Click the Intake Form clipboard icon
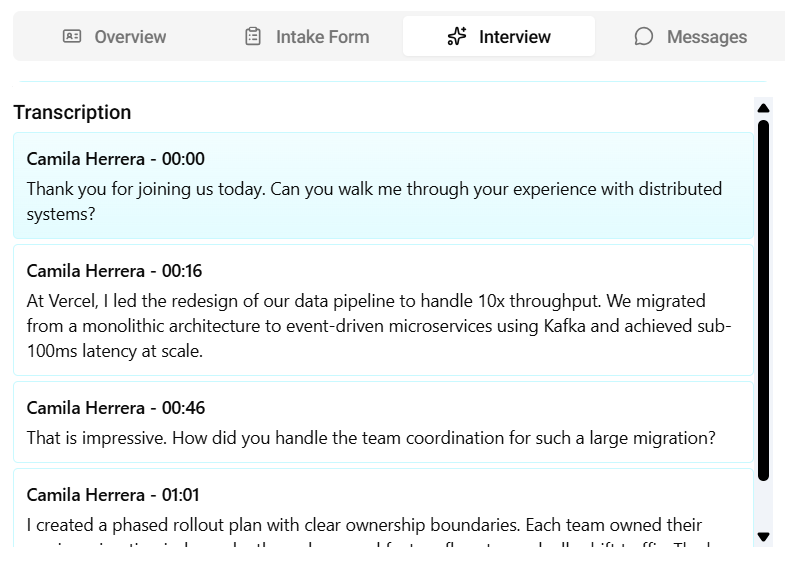 tap(253, 37)
